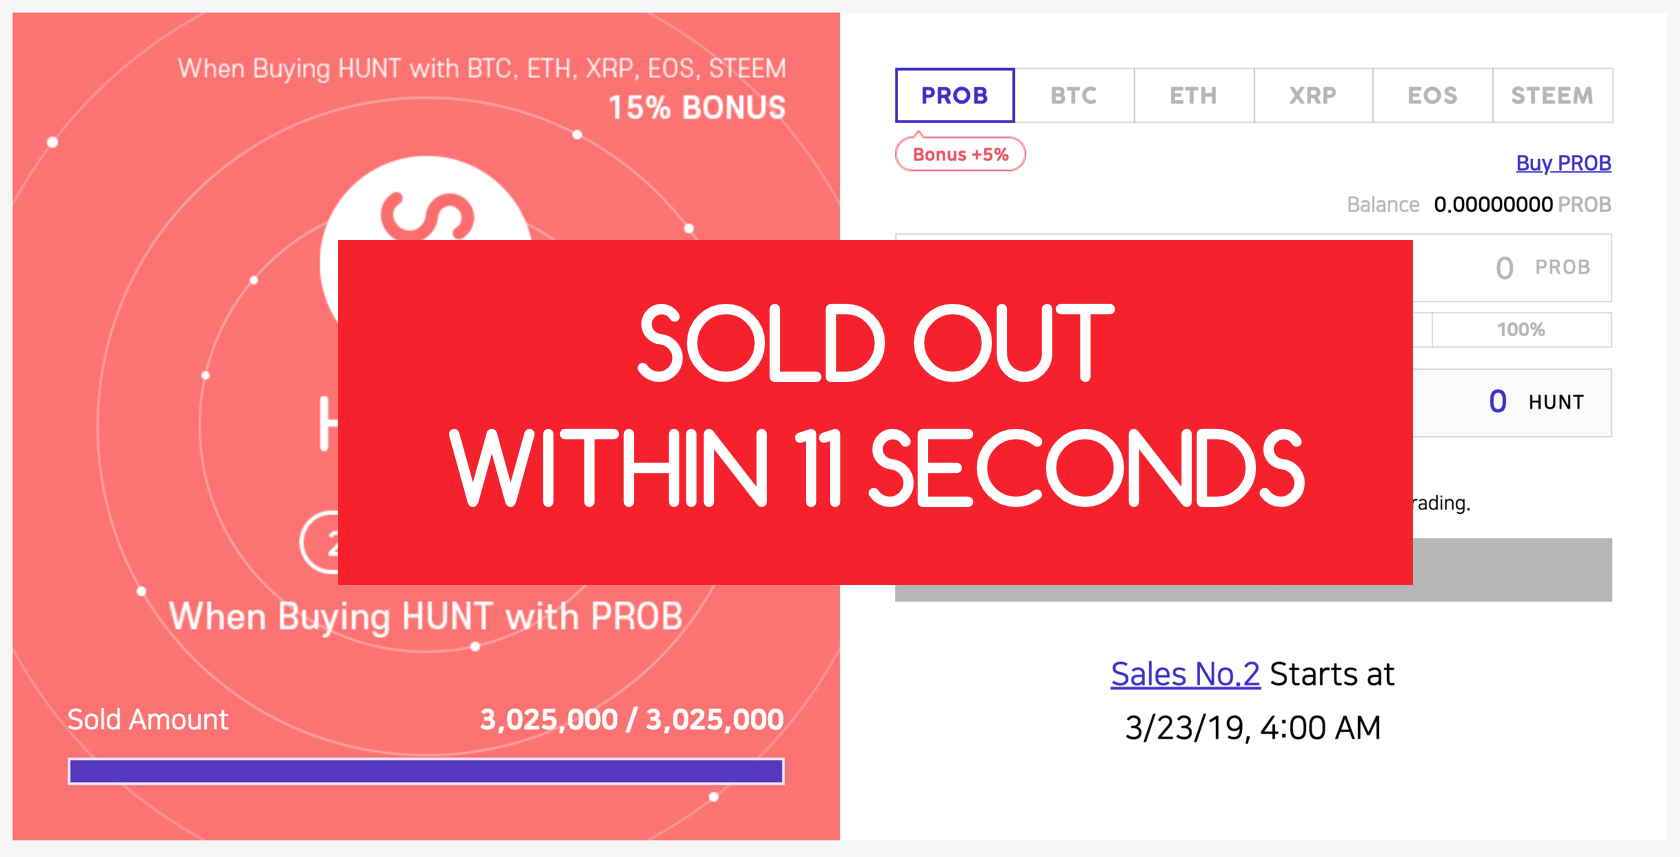Follow the Buy PROB link
This screenshot has width=1680, height=857.
click(1563, 163)
